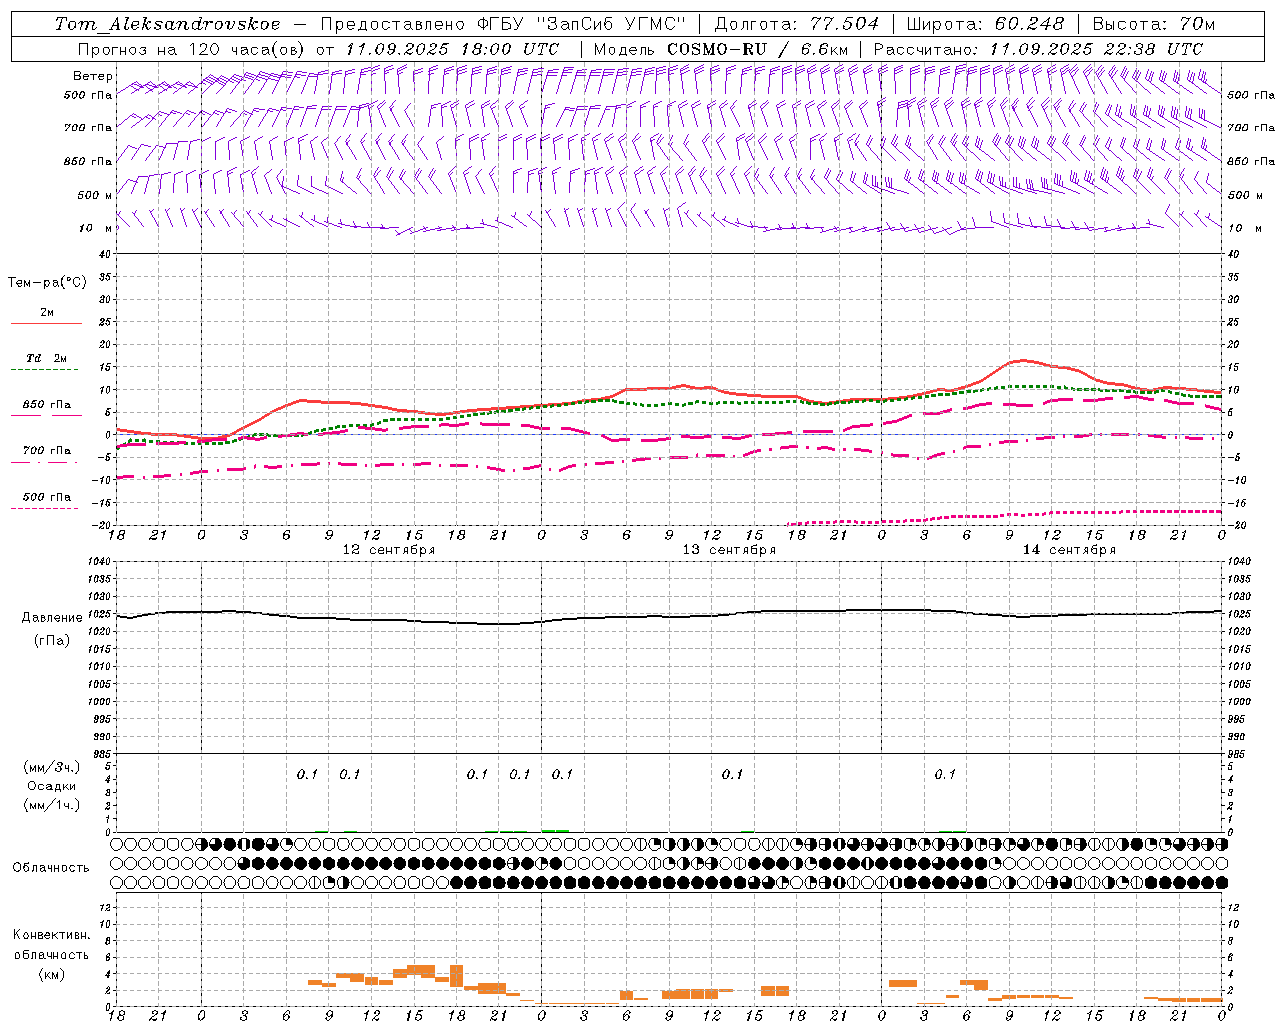Viewport: 1280px width, 1024px height.
Task: Click the Облачность cloud cover label
Action: pyautogui.click(x=51, y=868)
